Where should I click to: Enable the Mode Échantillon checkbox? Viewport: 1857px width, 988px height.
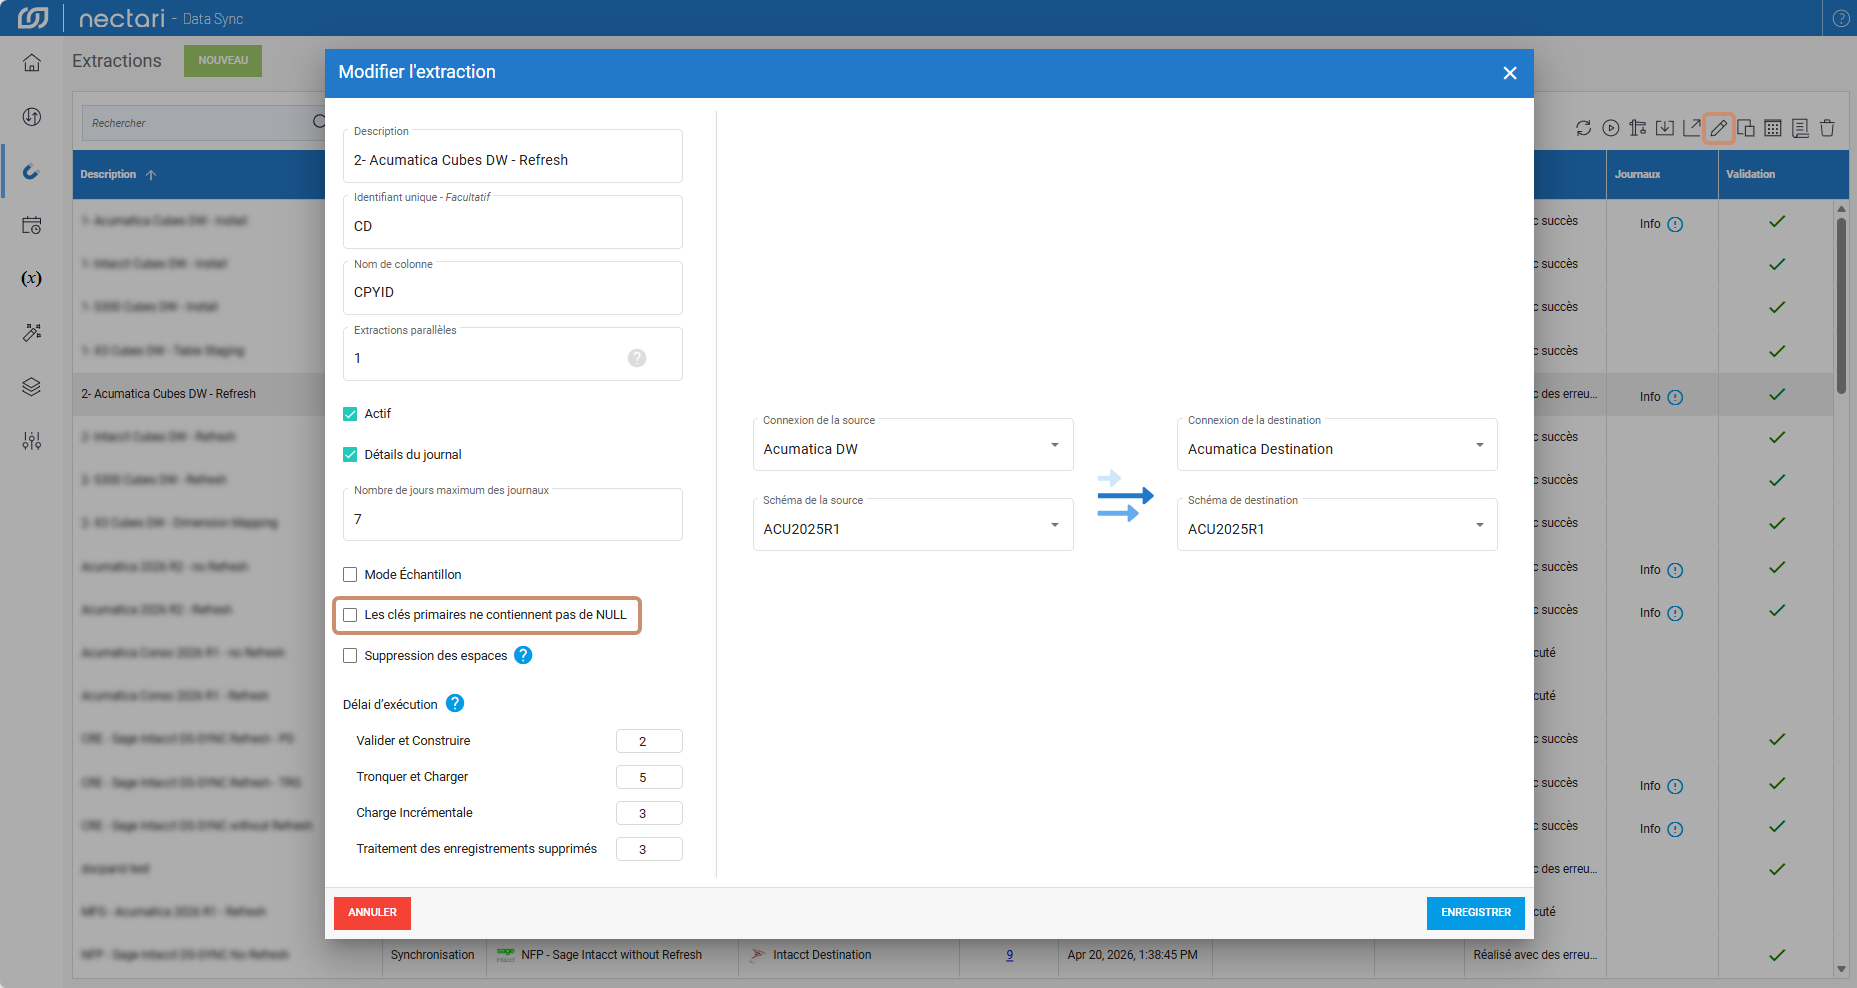[x=350, y=575]
